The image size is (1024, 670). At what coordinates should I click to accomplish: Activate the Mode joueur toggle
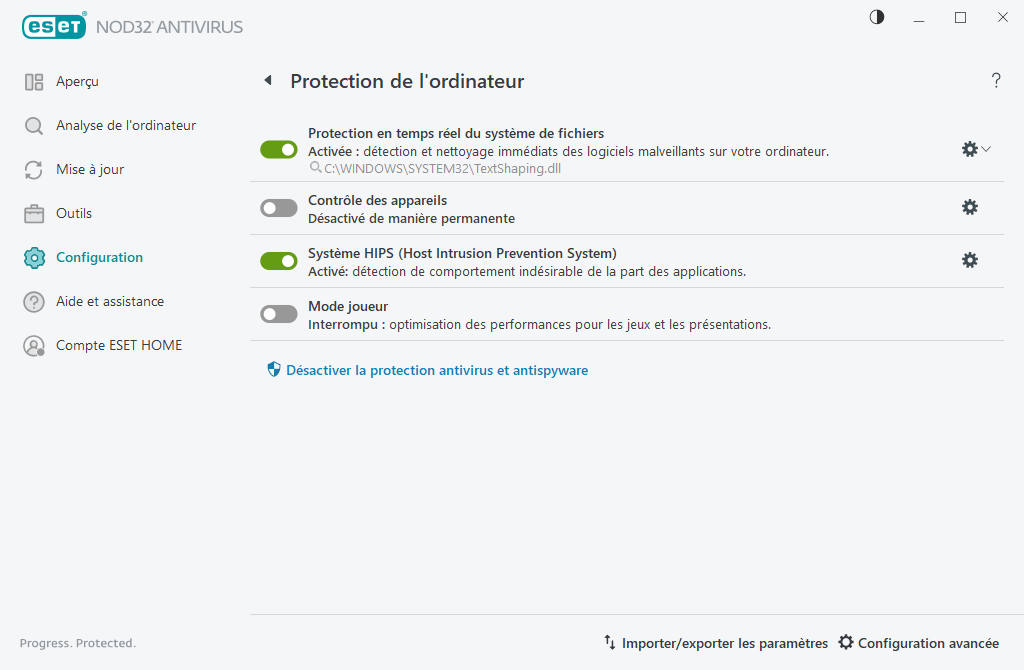coord(278,313)
